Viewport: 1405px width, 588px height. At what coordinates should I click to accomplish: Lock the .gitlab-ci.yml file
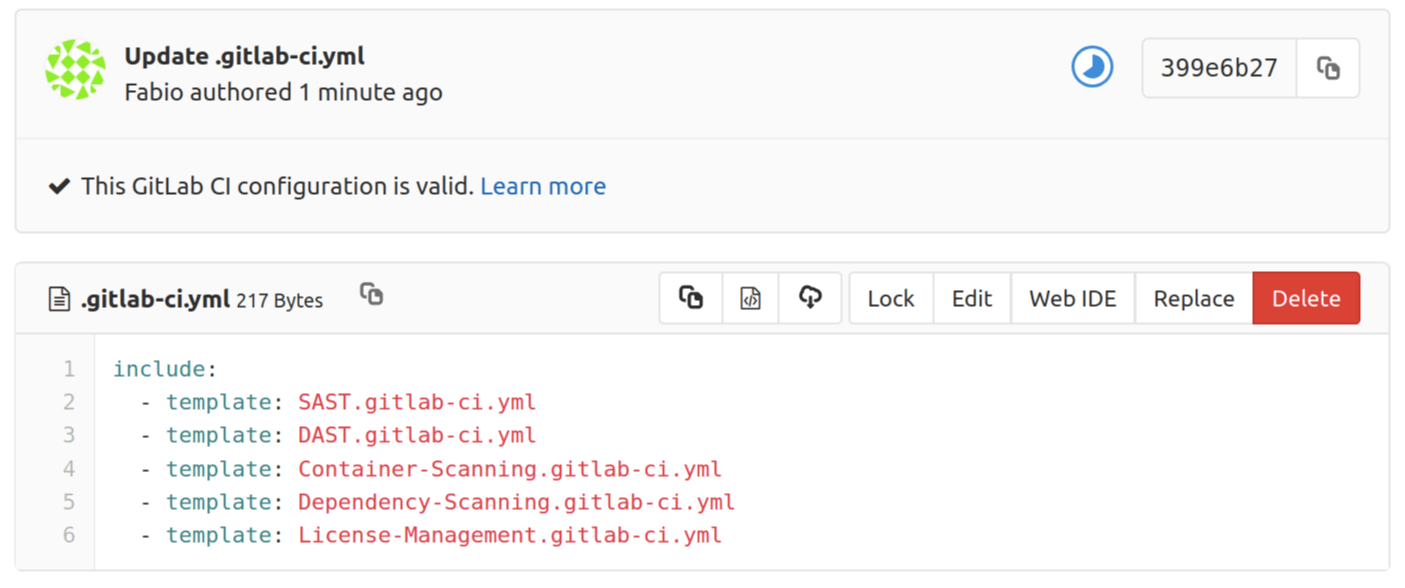[x=890, y=297]
